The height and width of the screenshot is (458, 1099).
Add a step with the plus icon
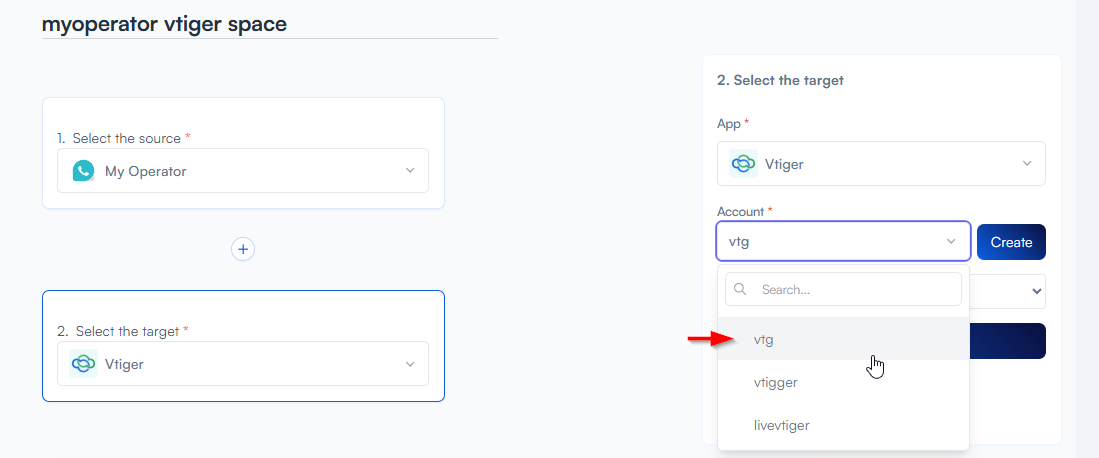tap(243, 249)
